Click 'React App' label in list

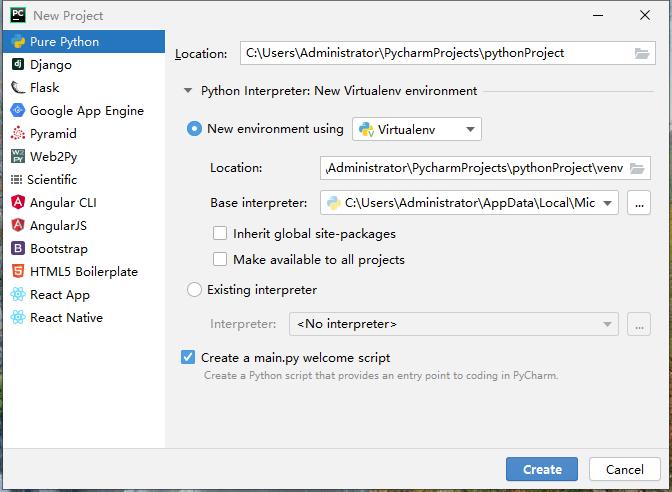pyautogui.click(x=60, y=295)
